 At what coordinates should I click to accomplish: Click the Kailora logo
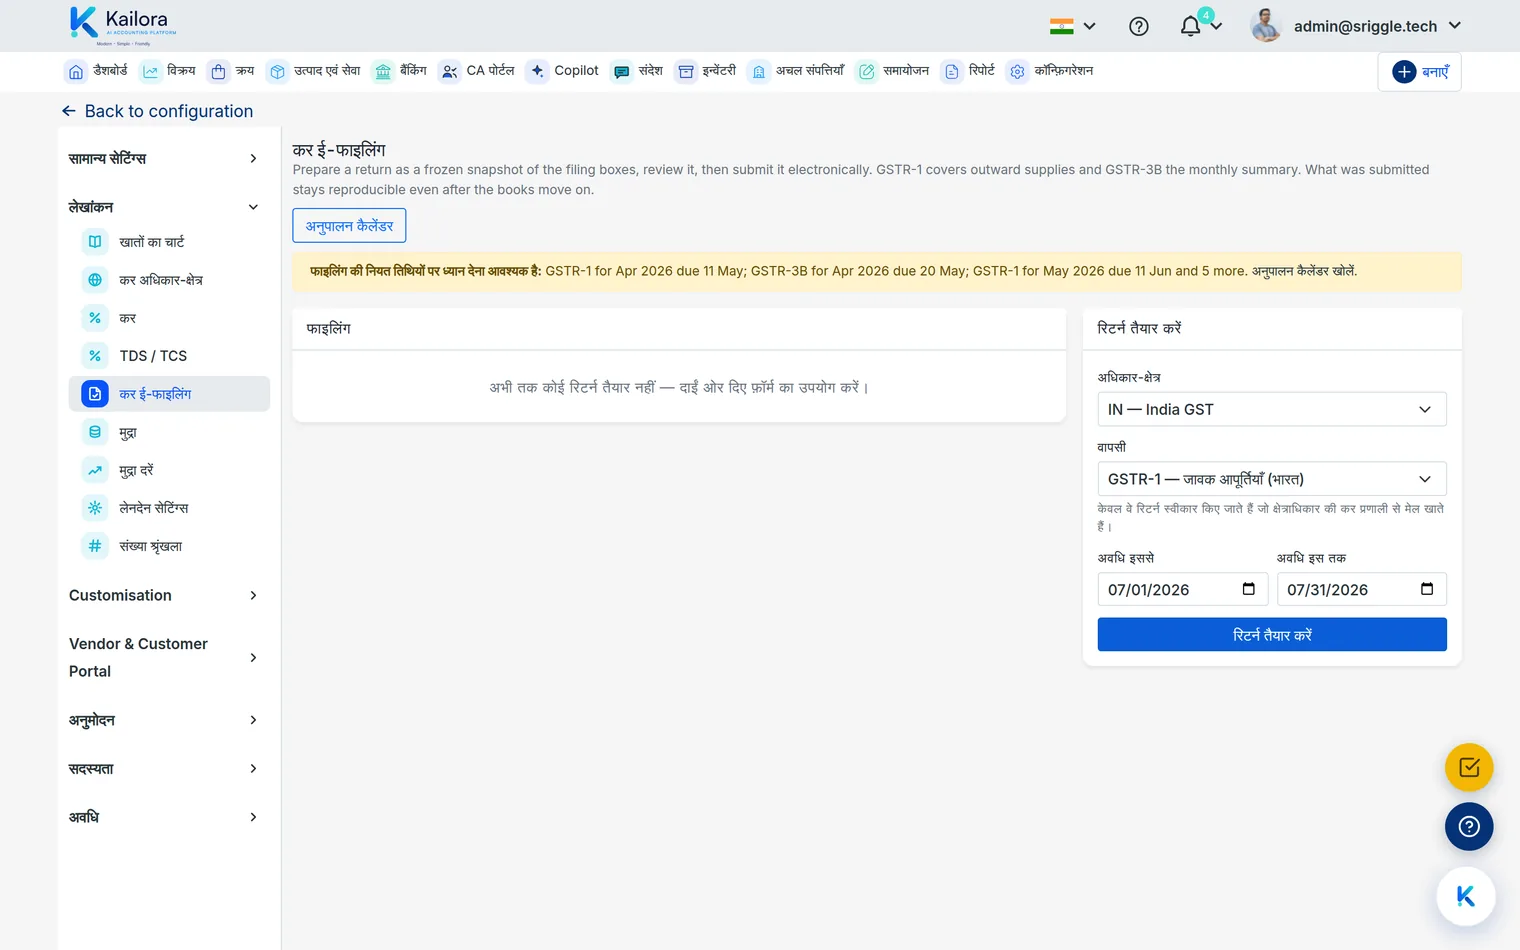(x=123, y=25)
